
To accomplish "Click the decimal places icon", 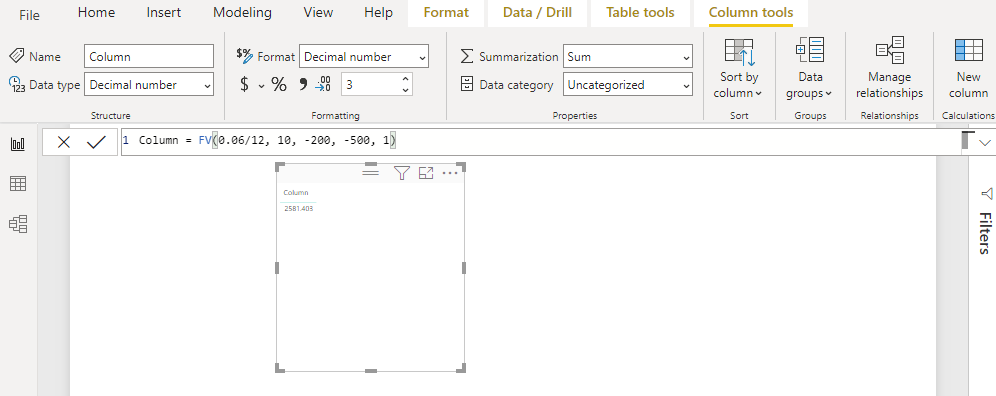I will (323, 85).
